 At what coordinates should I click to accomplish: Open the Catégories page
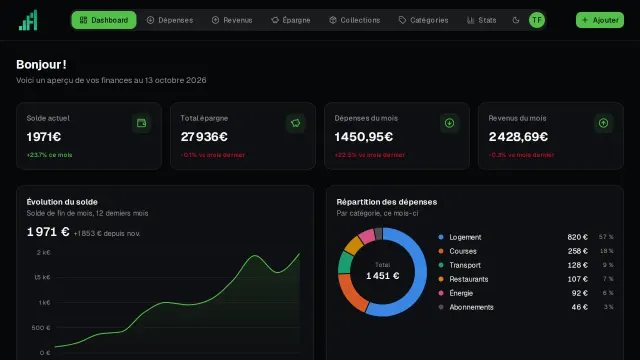click(x=423, y=20)
